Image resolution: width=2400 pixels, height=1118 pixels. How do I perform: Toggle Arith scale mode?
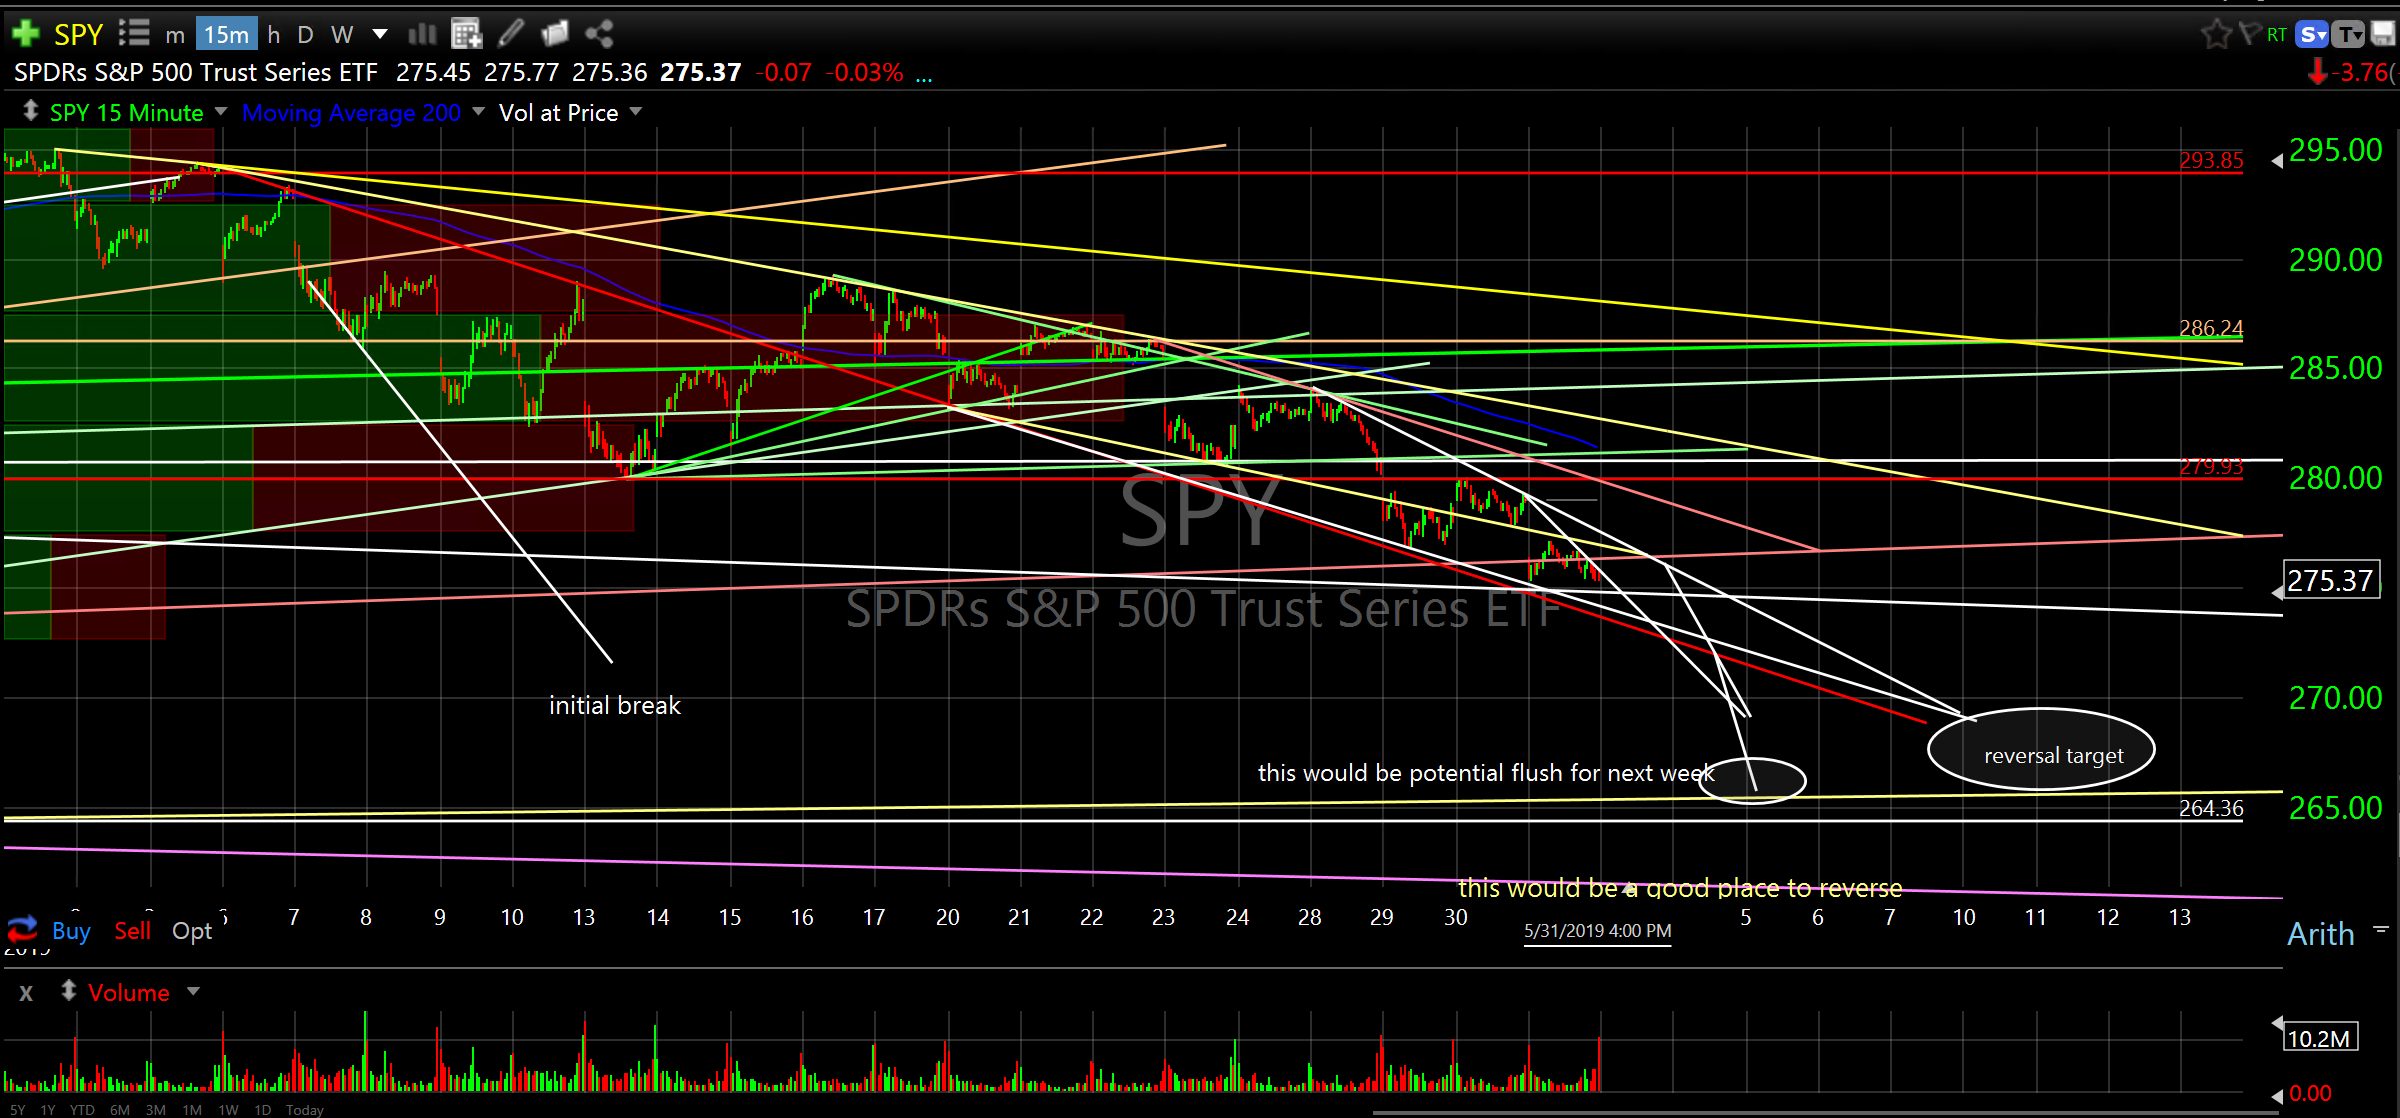[2320, 934]
